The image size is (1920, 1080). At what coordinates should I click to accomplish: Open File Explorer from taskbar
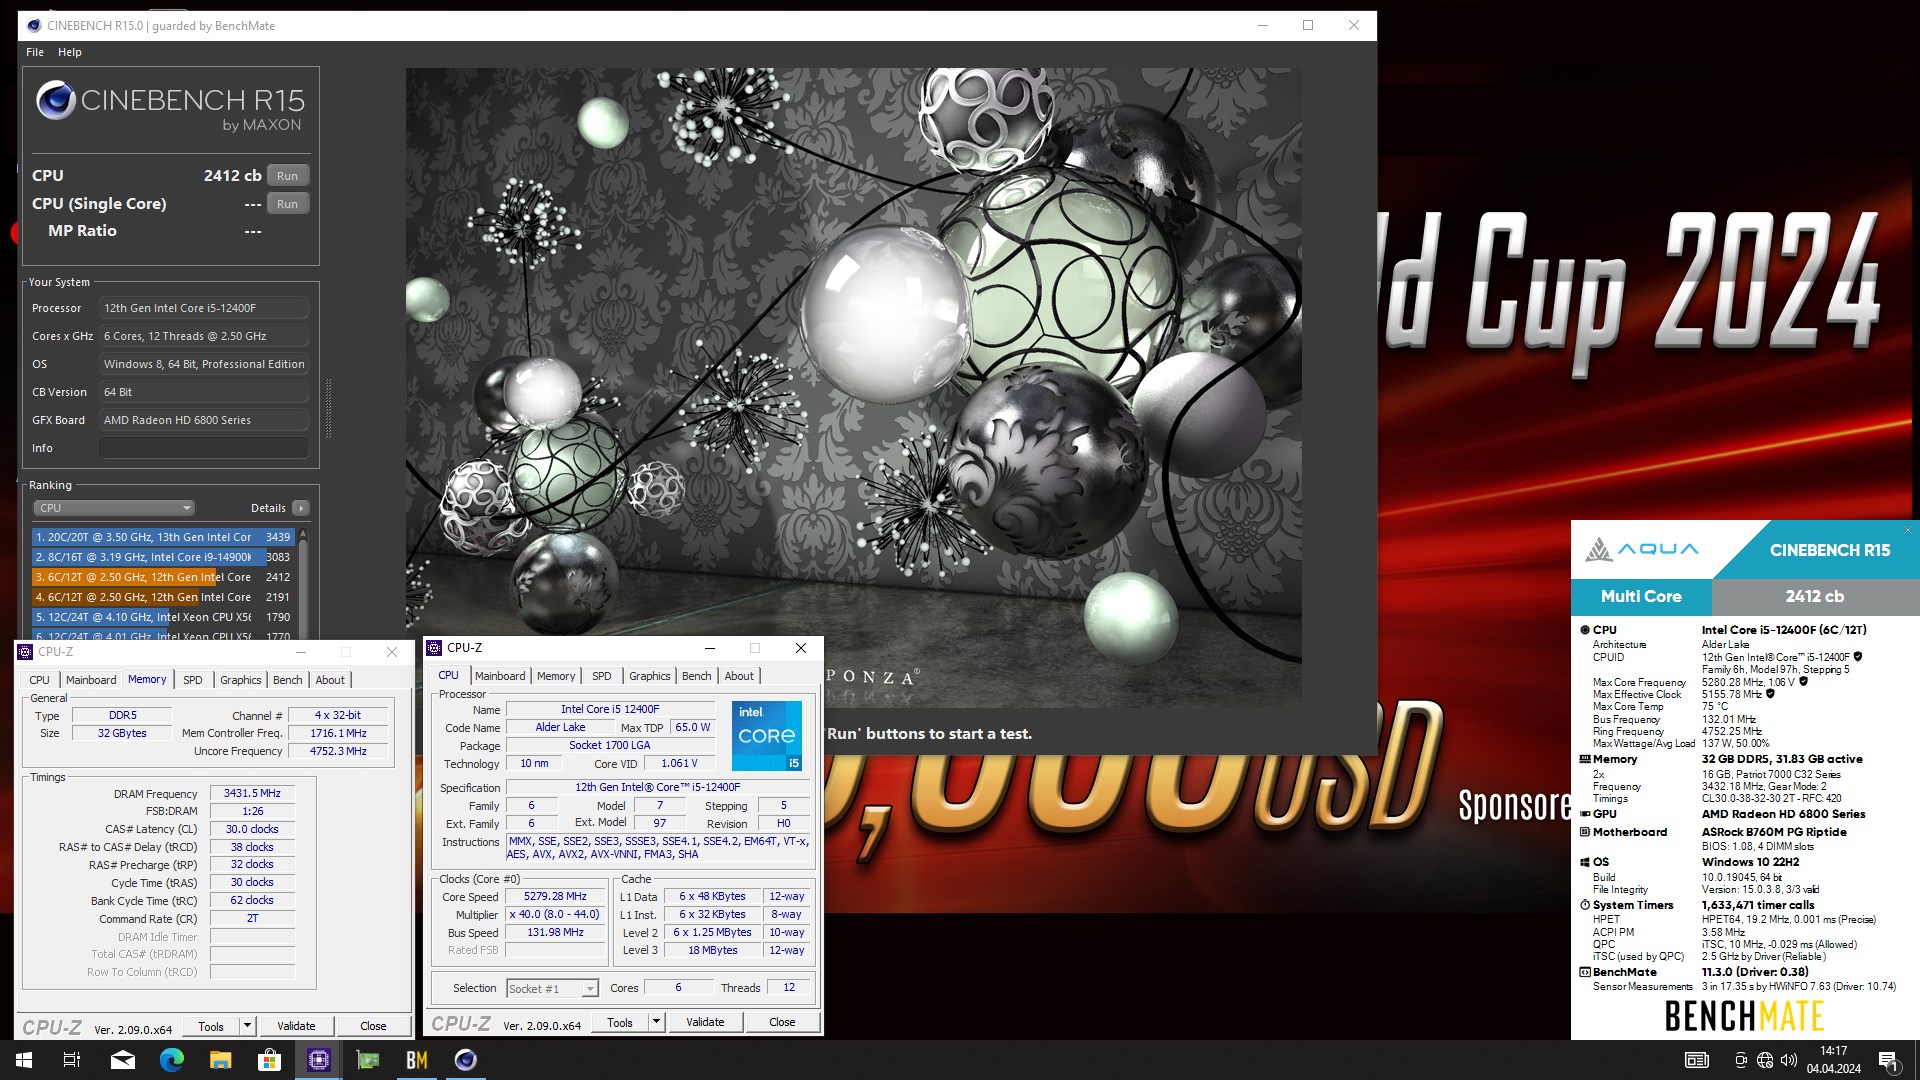[221, 1060]
